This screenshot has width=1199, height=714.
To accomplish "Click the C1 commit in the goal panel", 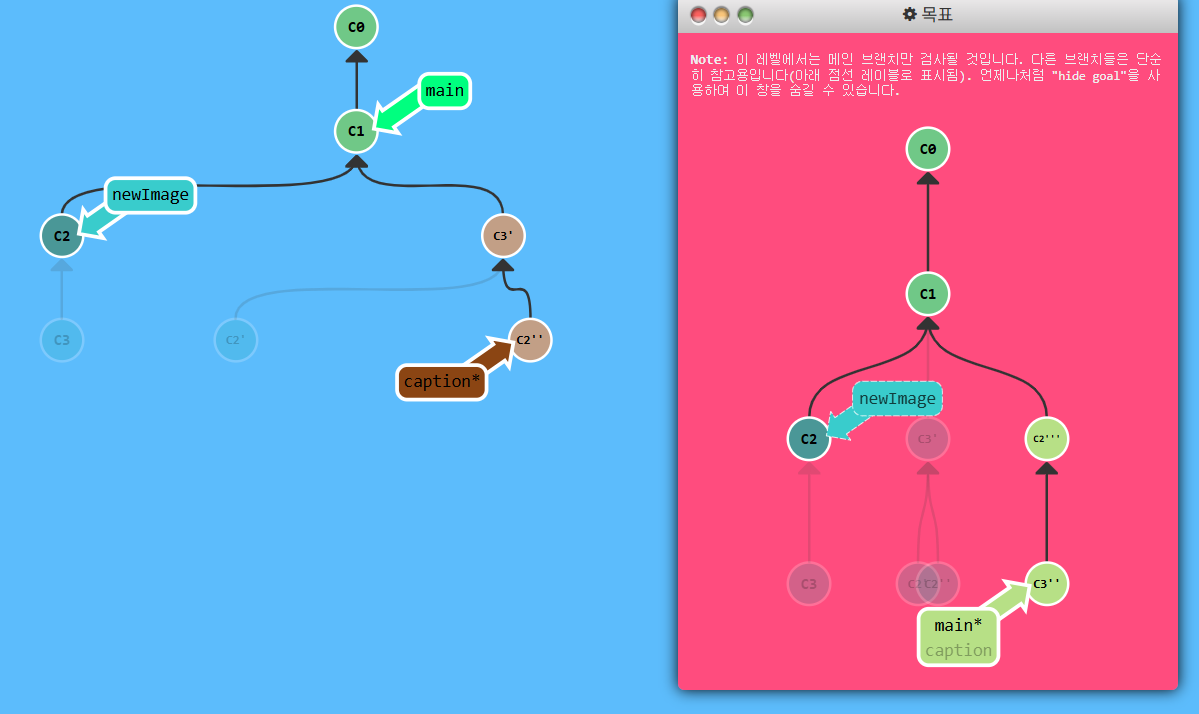I will tap(927, 294).
